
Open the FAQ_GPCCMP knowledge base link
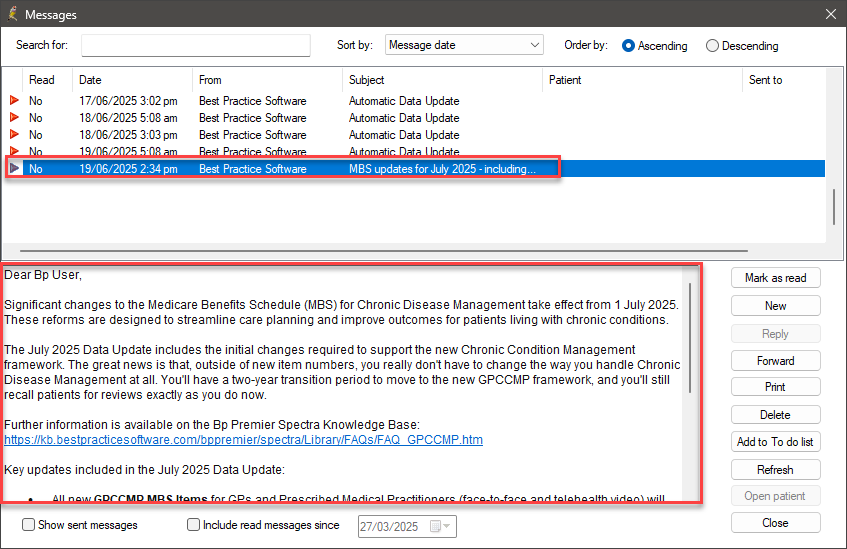point(243,440)
